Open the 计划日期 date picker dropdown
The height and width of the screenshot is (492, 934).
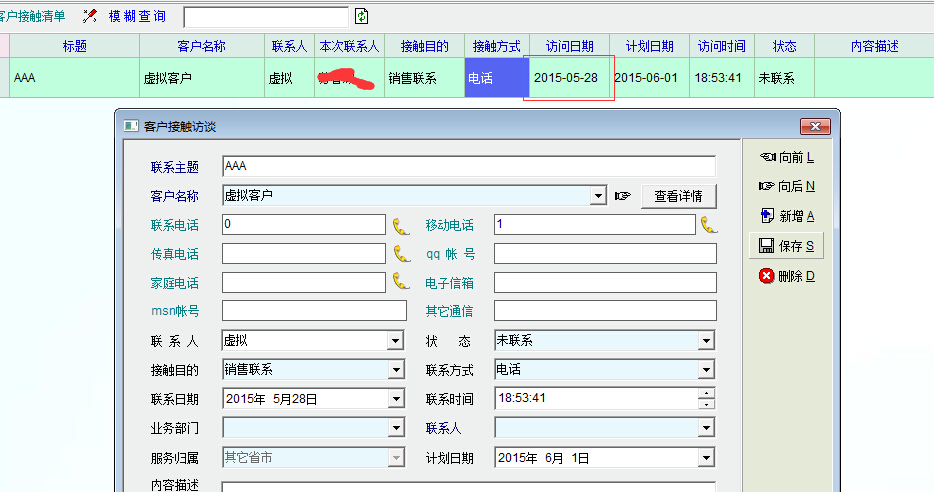click(707, 458)
